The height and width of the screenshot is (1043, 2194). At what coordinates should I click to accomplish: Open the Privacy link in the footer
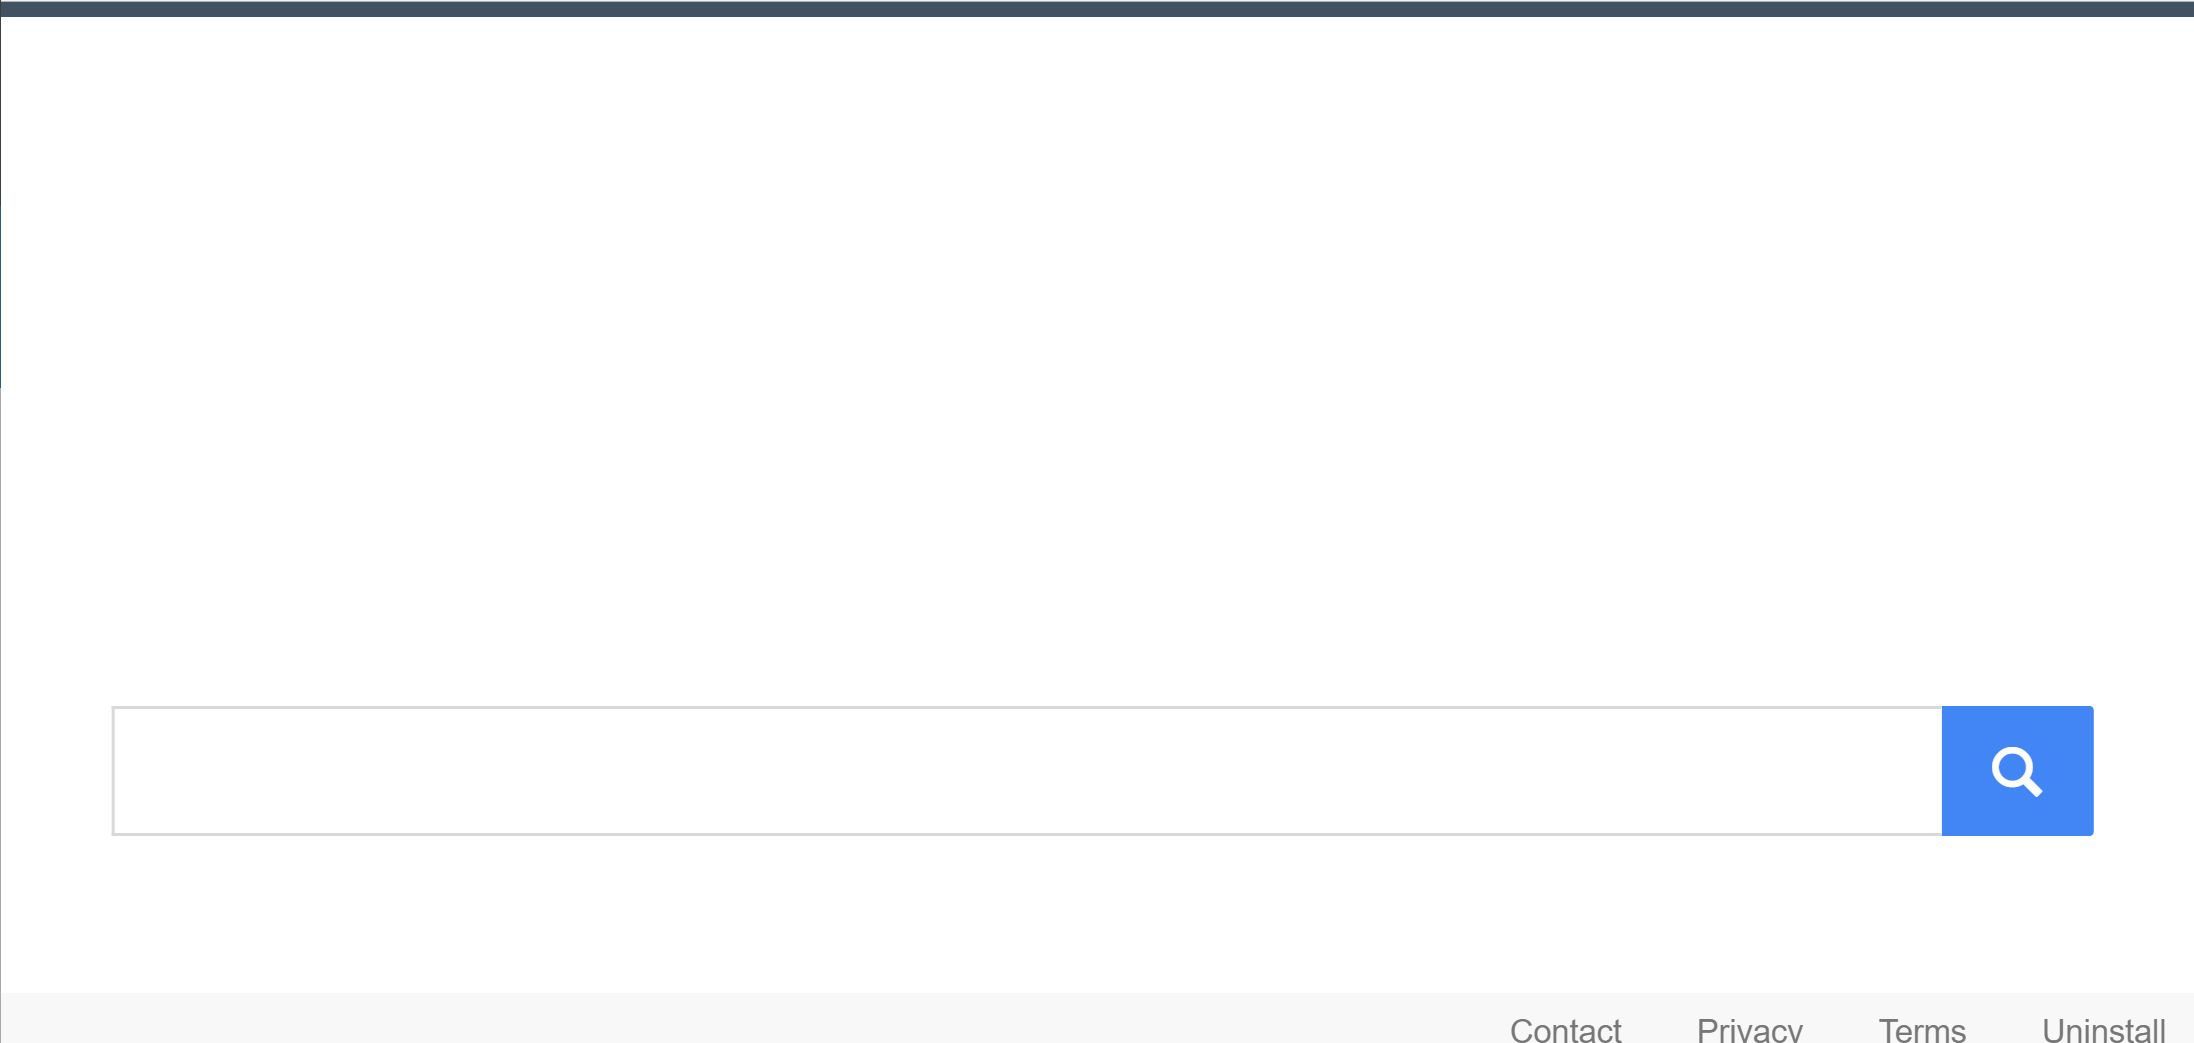point(1749,1029)
